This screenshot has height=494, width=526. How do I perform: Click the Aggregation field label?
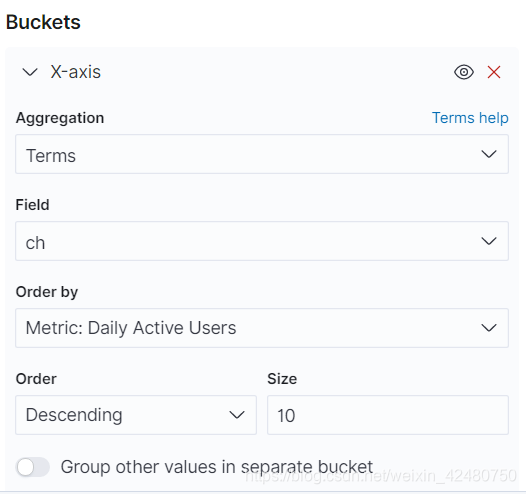tap(60, 118)
